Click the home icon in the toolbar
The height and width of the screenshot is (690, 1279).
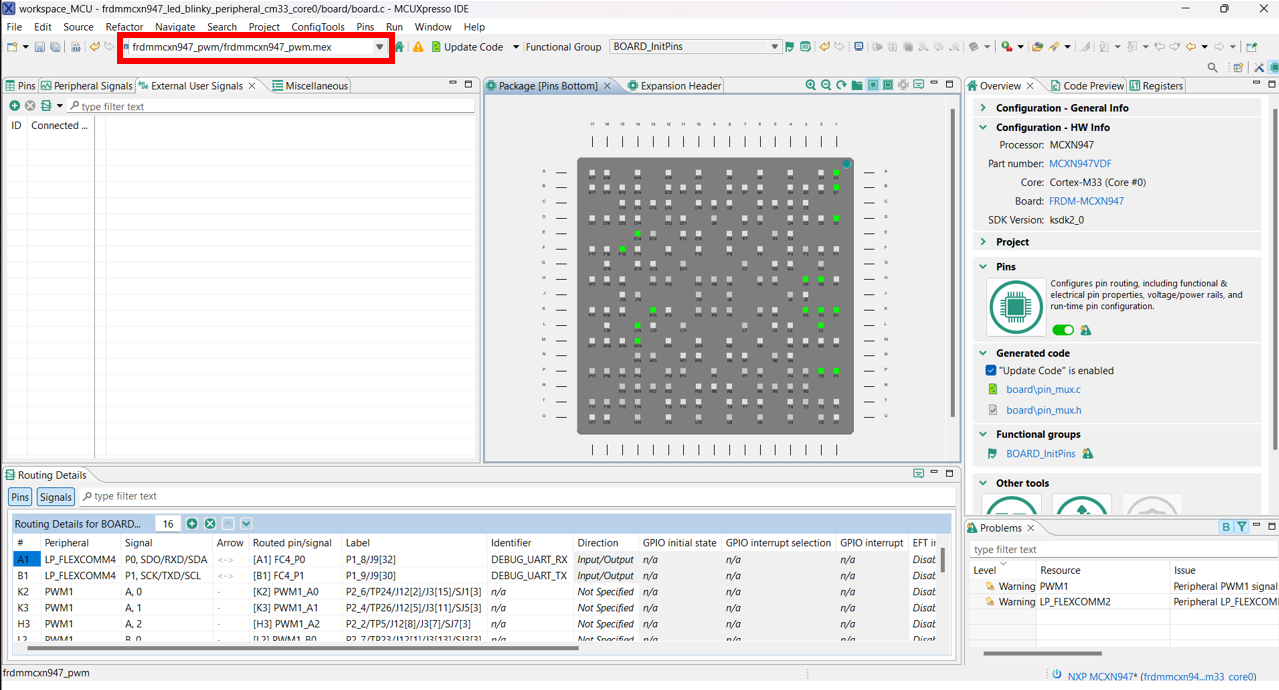coord(400,47)
